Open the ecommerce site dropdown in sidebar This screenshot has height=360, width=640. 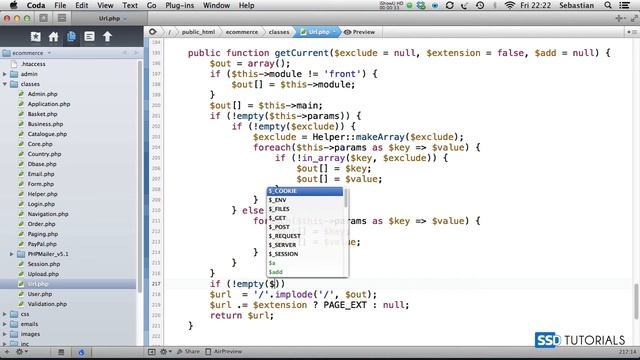point(27,53)
